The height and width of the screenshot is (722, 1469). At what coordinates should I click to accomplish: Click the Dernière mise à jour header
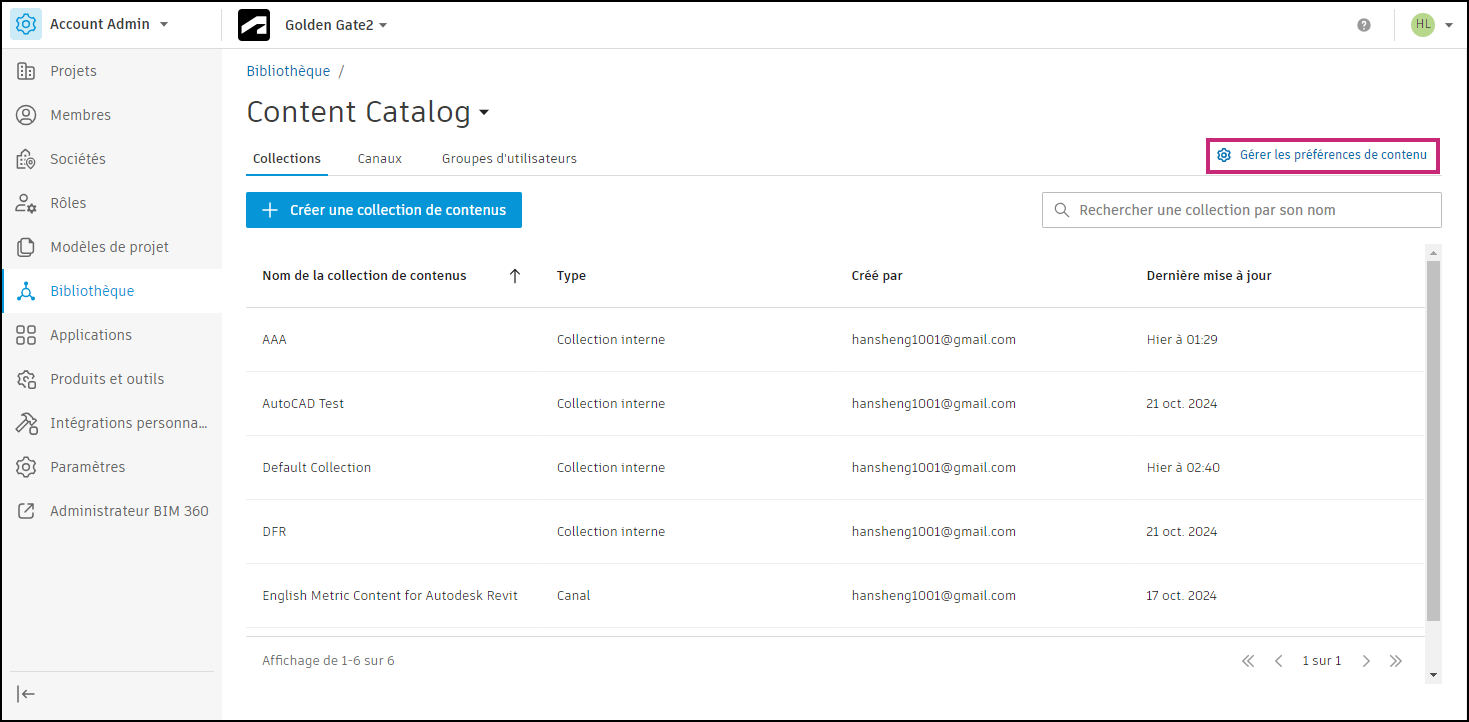tap(1209, 276)
